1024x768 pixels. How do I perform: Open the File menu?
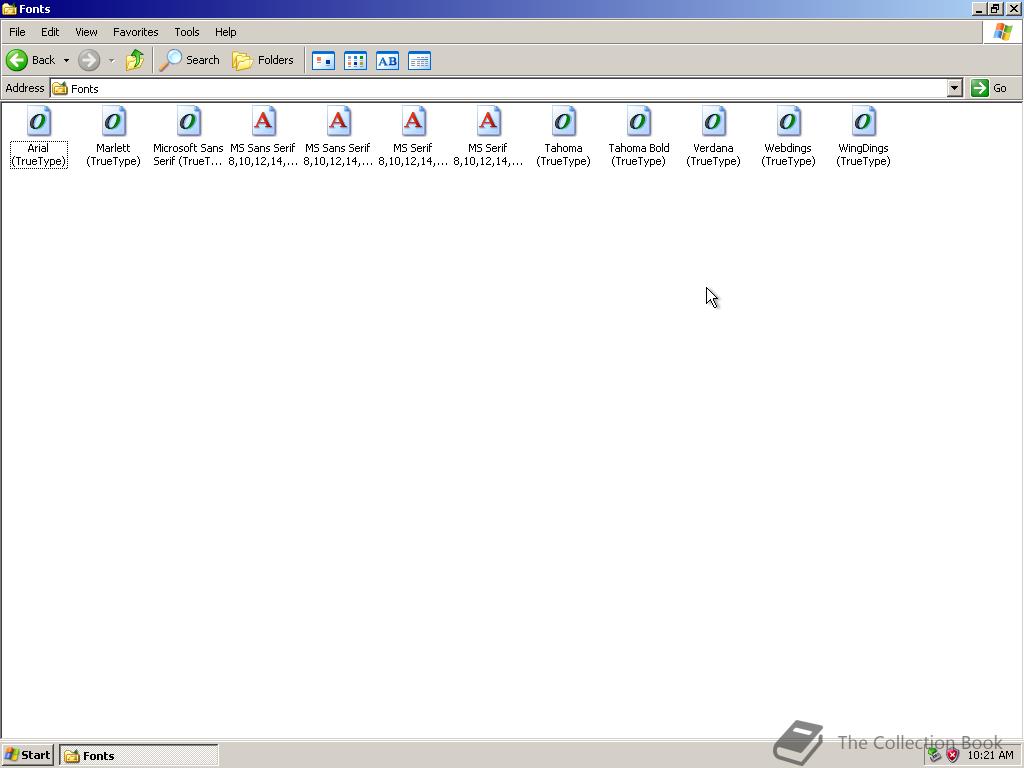[18, 32]
